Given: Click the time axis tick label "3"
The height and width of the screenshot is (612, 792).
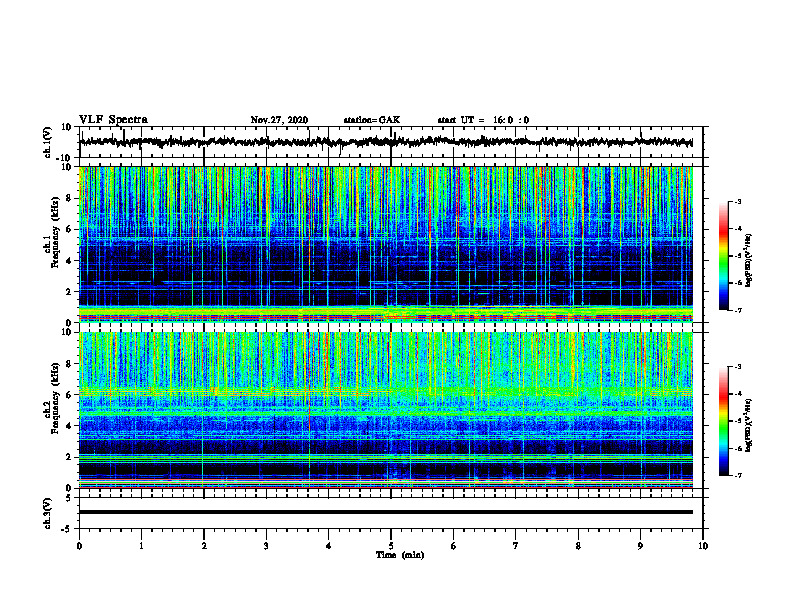Looking at the screenshot, I should point(266,546).
